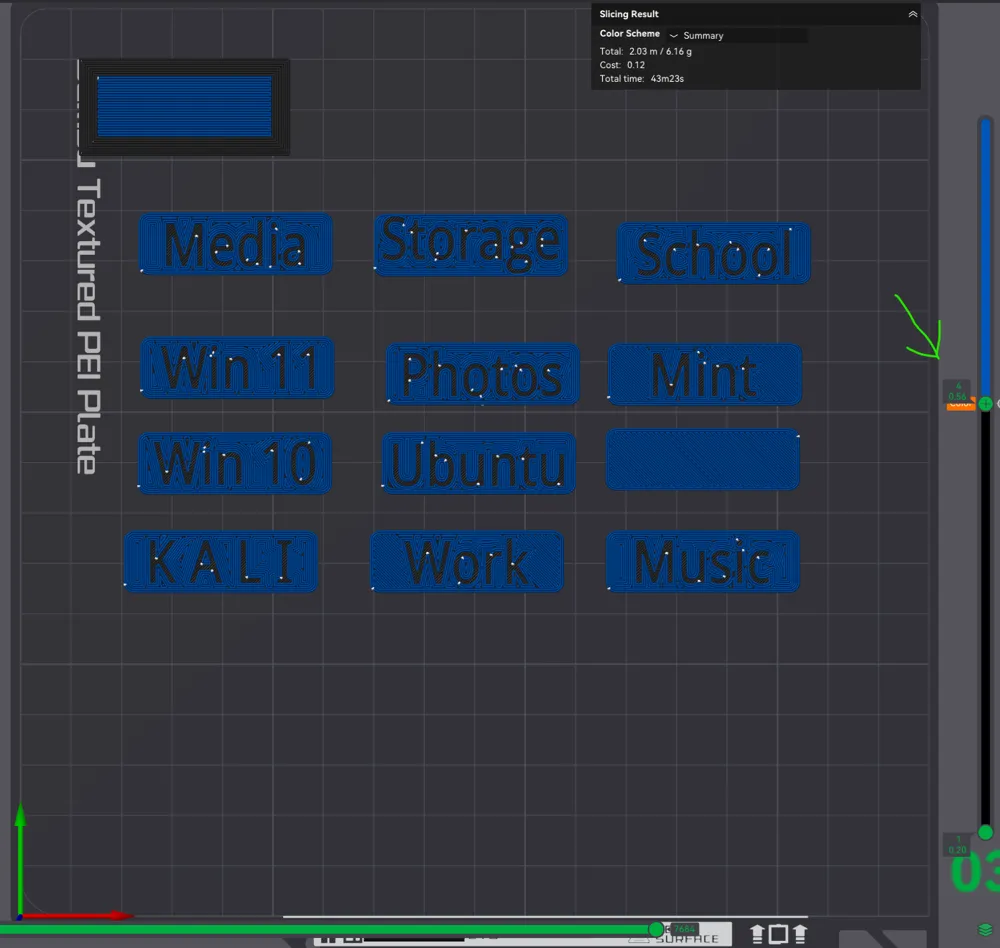Select the Media label object
Image resolution: width=1000 pixels, height=948 pixels.
(236, 244)
